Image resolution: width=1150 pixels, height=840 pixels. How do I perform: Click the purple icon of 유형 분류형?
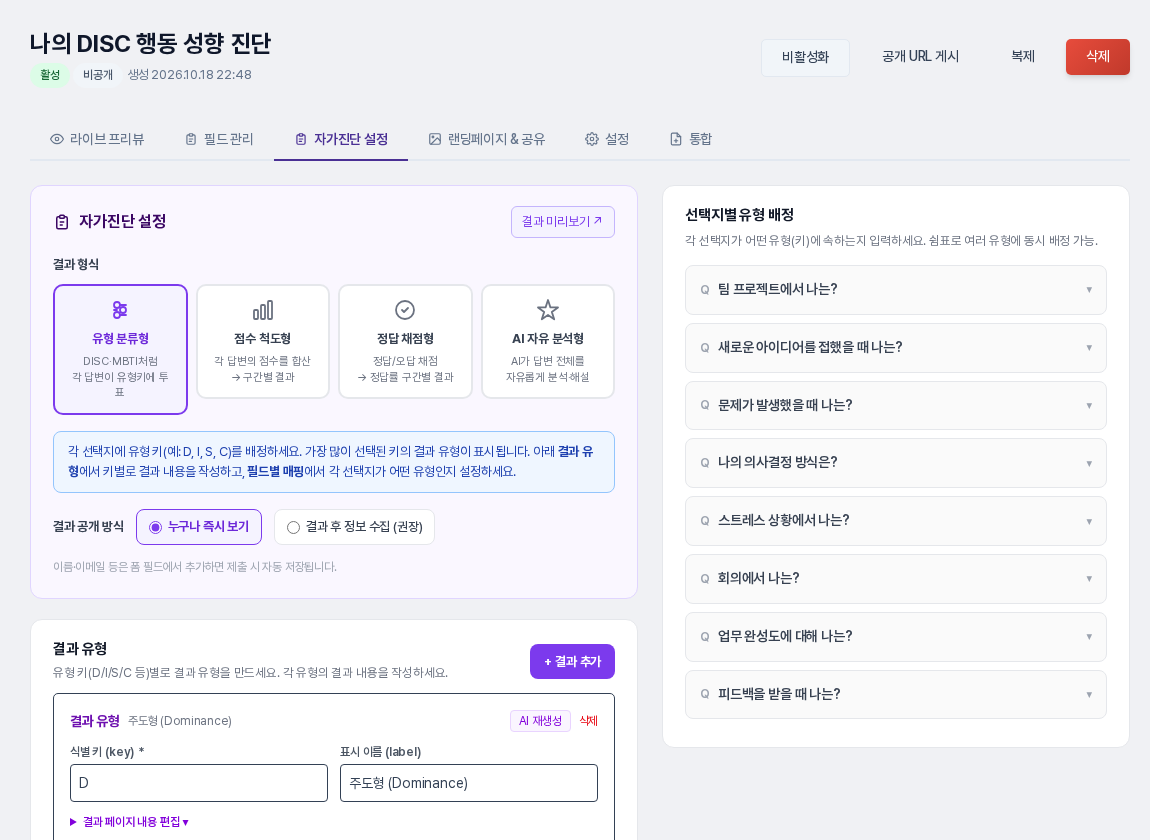pyautogui.click(x=120, y=310)
